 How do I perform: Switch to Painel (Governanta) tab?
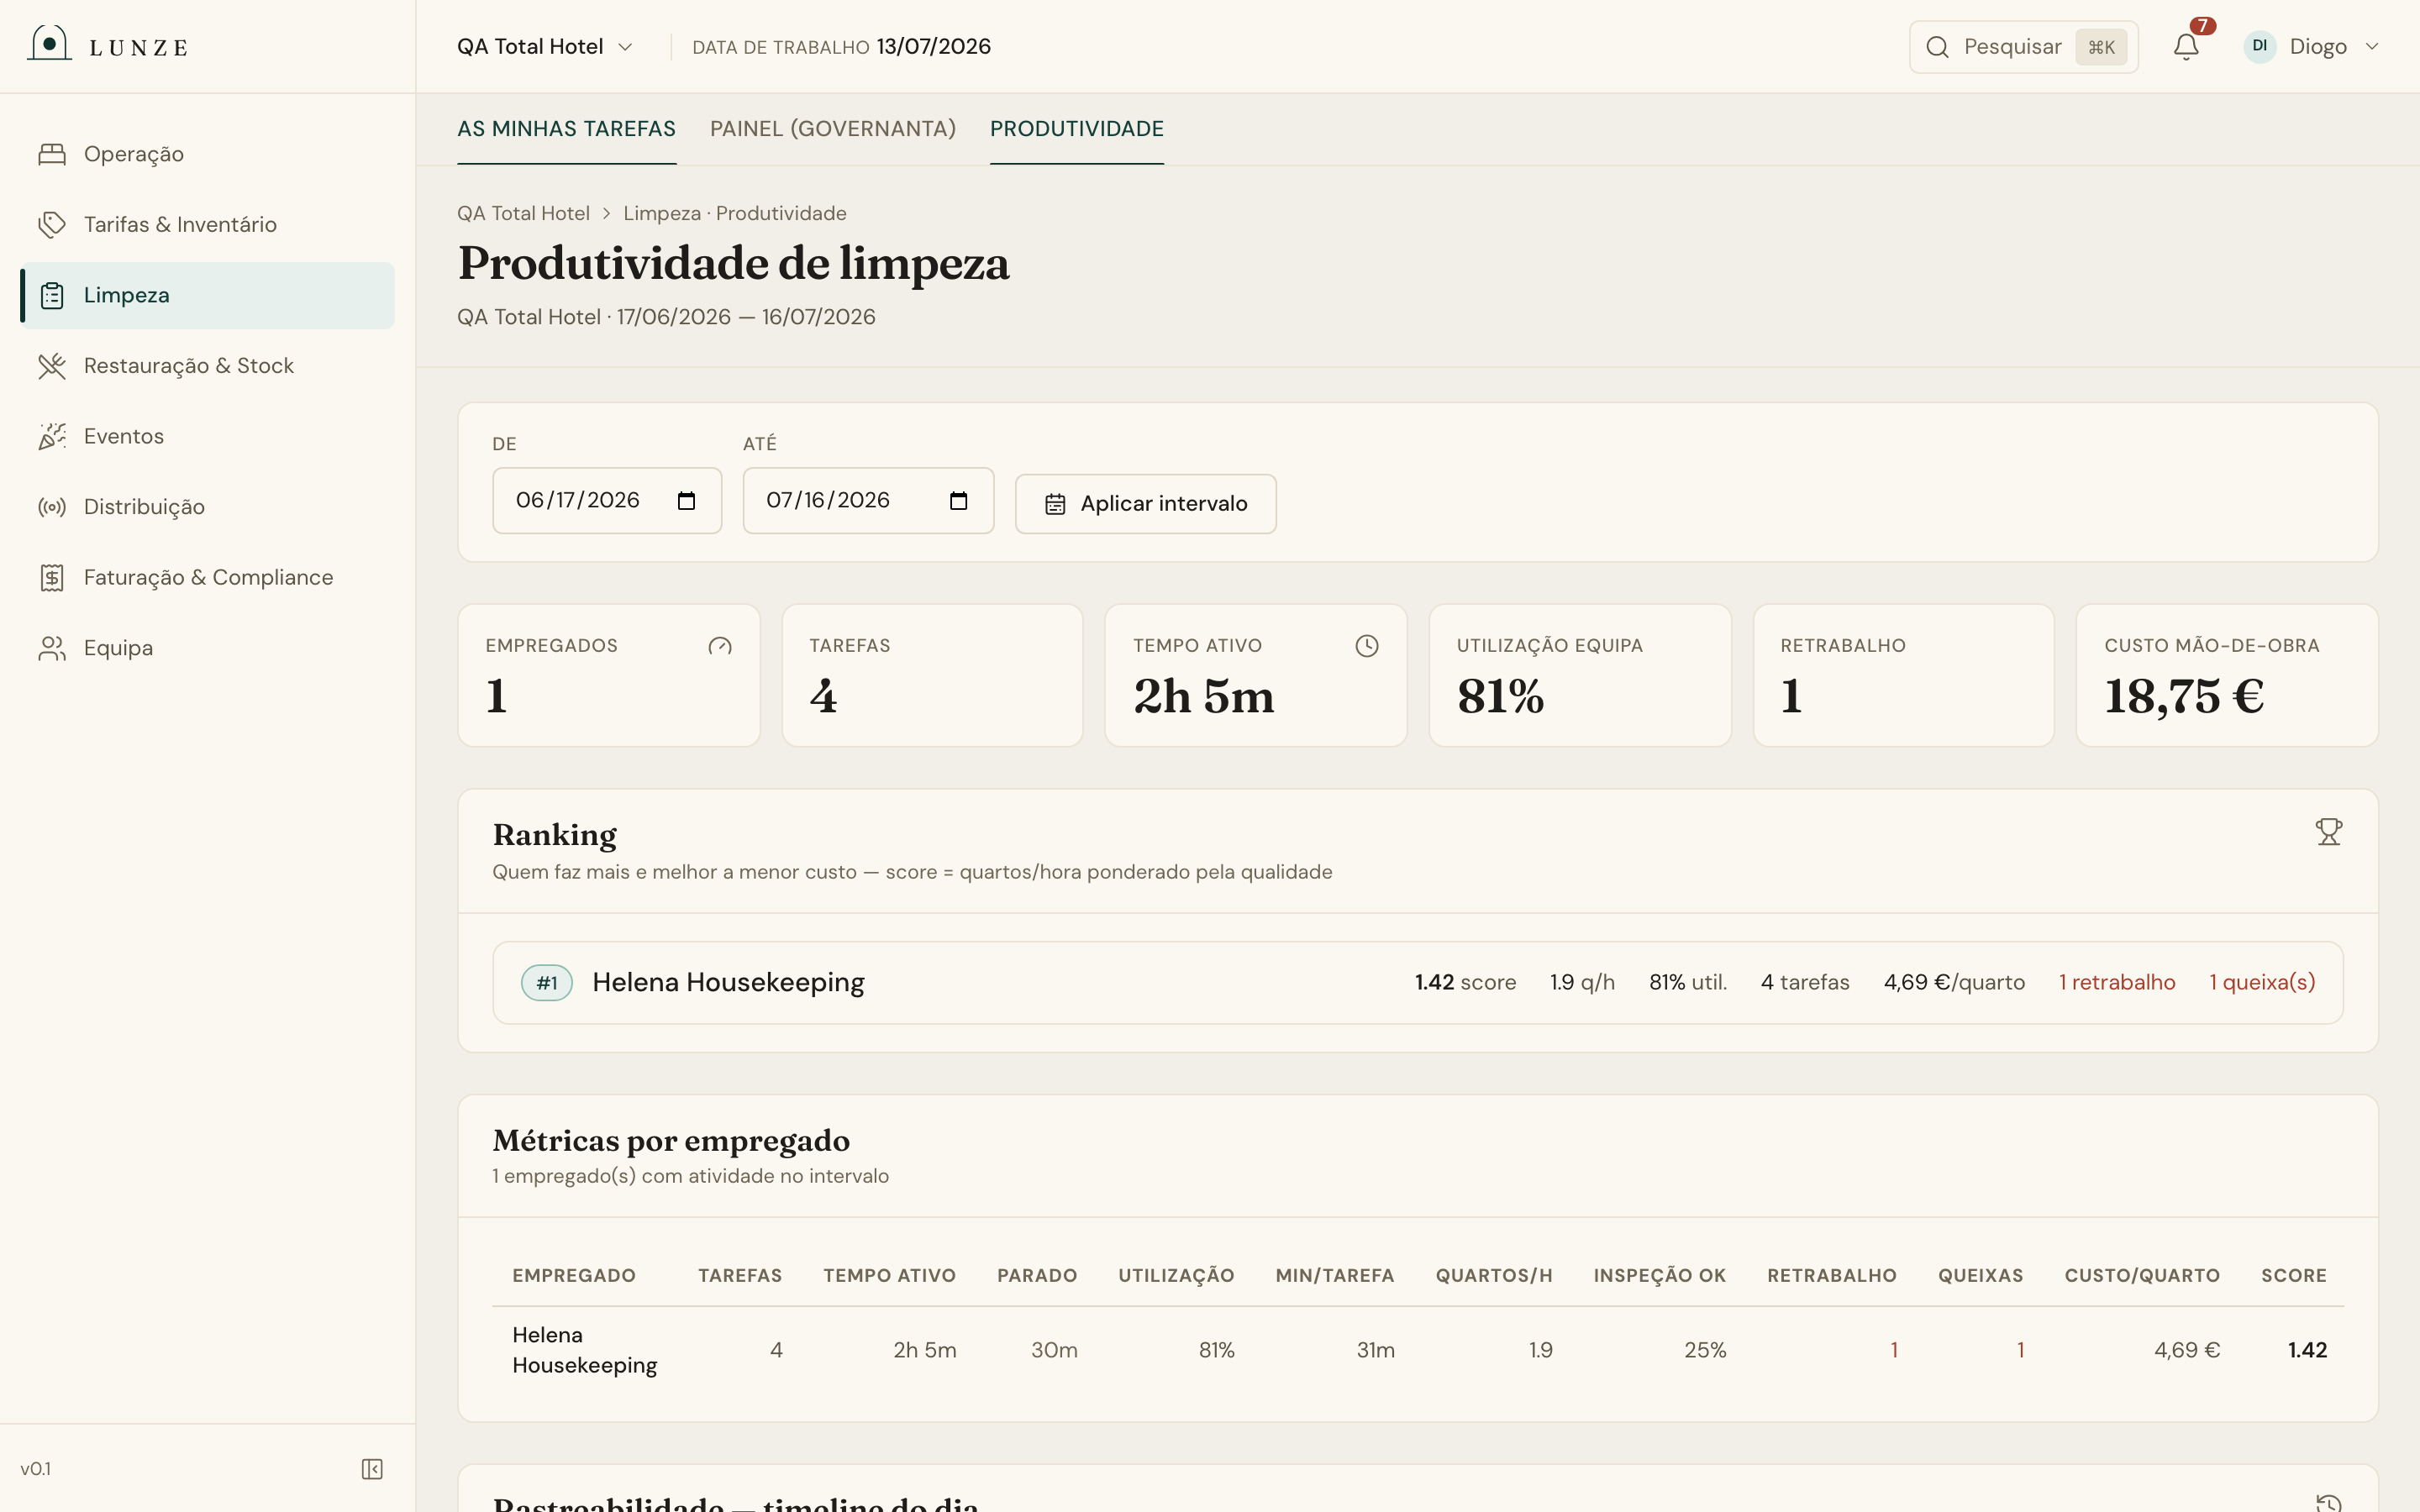pyautogui.click(x=833, y=129)
